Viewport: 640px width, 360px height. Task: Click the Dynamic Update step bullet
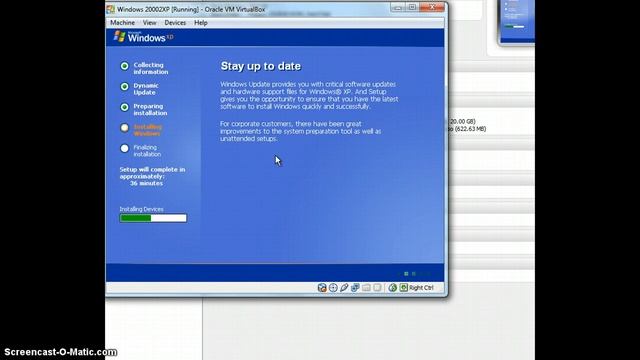click(124, 87)
